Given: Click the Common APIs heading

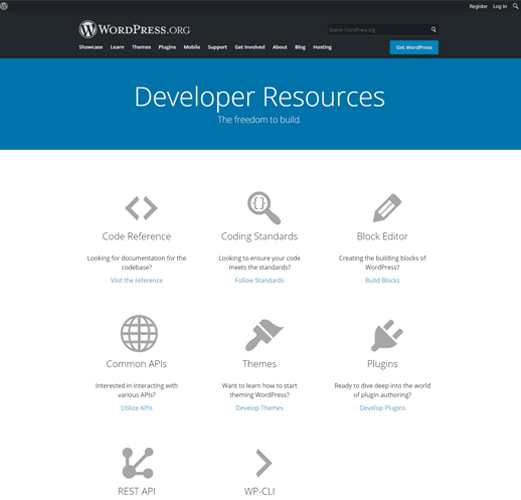Looking at the screenshot, I should [137, 363].
